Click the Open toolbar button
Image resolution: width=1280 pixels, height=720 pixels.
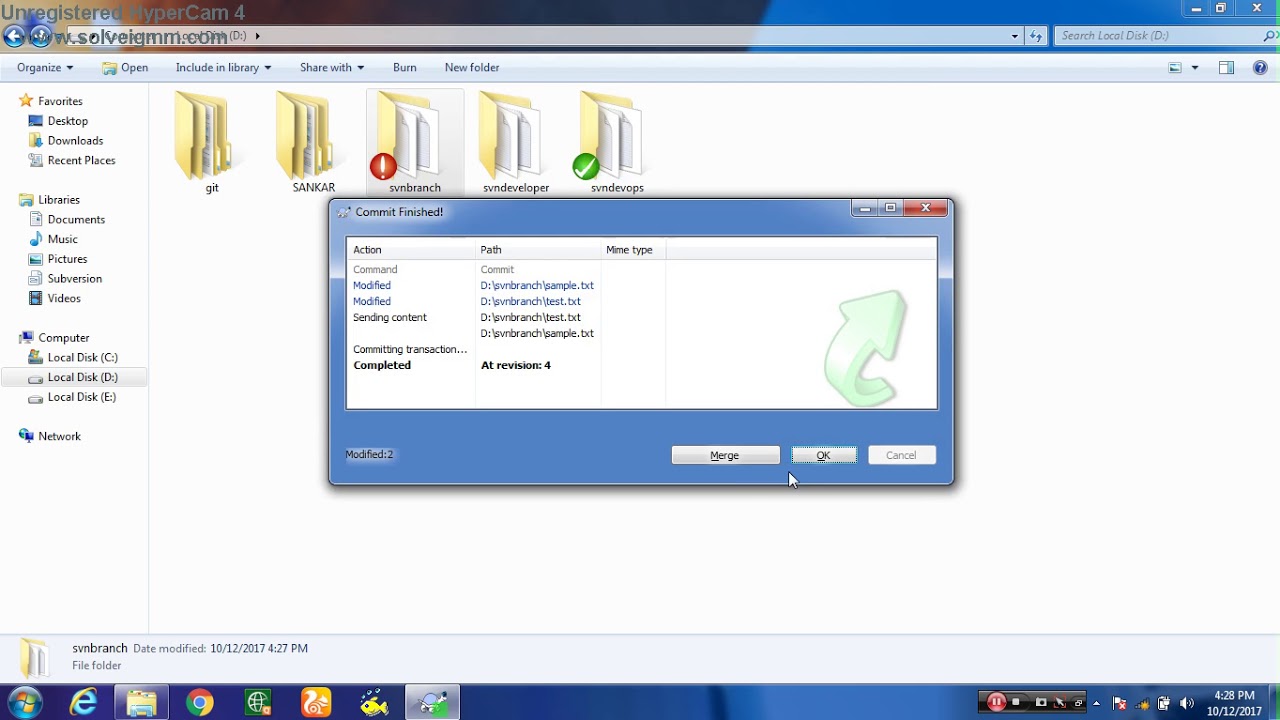(125, 68)
